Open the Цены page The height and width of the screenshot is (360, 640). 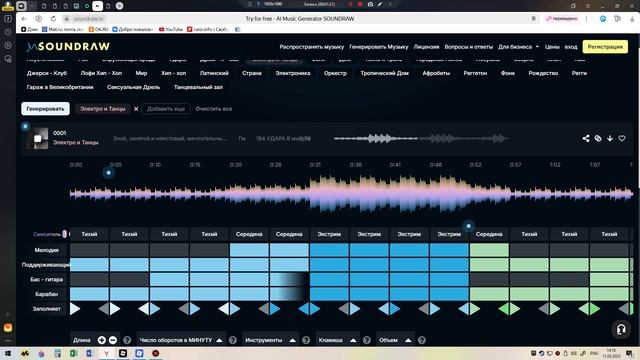[x=552, y=47]
